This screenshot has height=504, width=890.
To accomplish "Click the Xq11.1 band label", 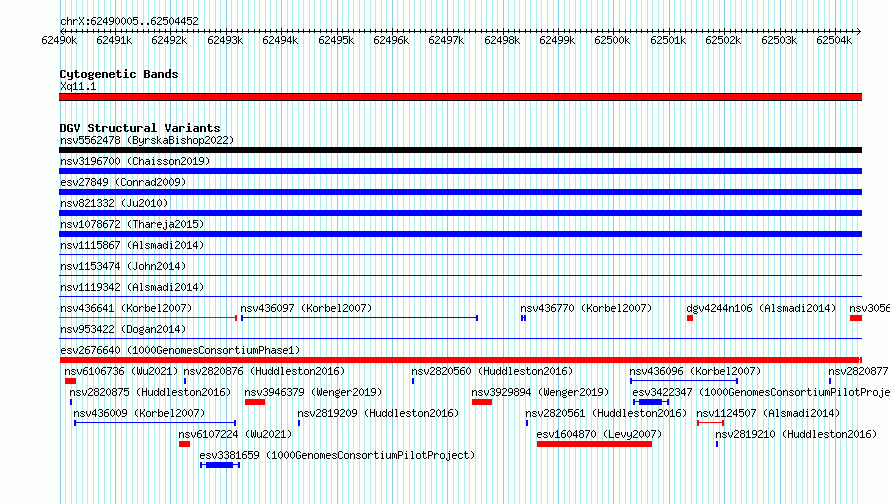I will tap(78, 86).
